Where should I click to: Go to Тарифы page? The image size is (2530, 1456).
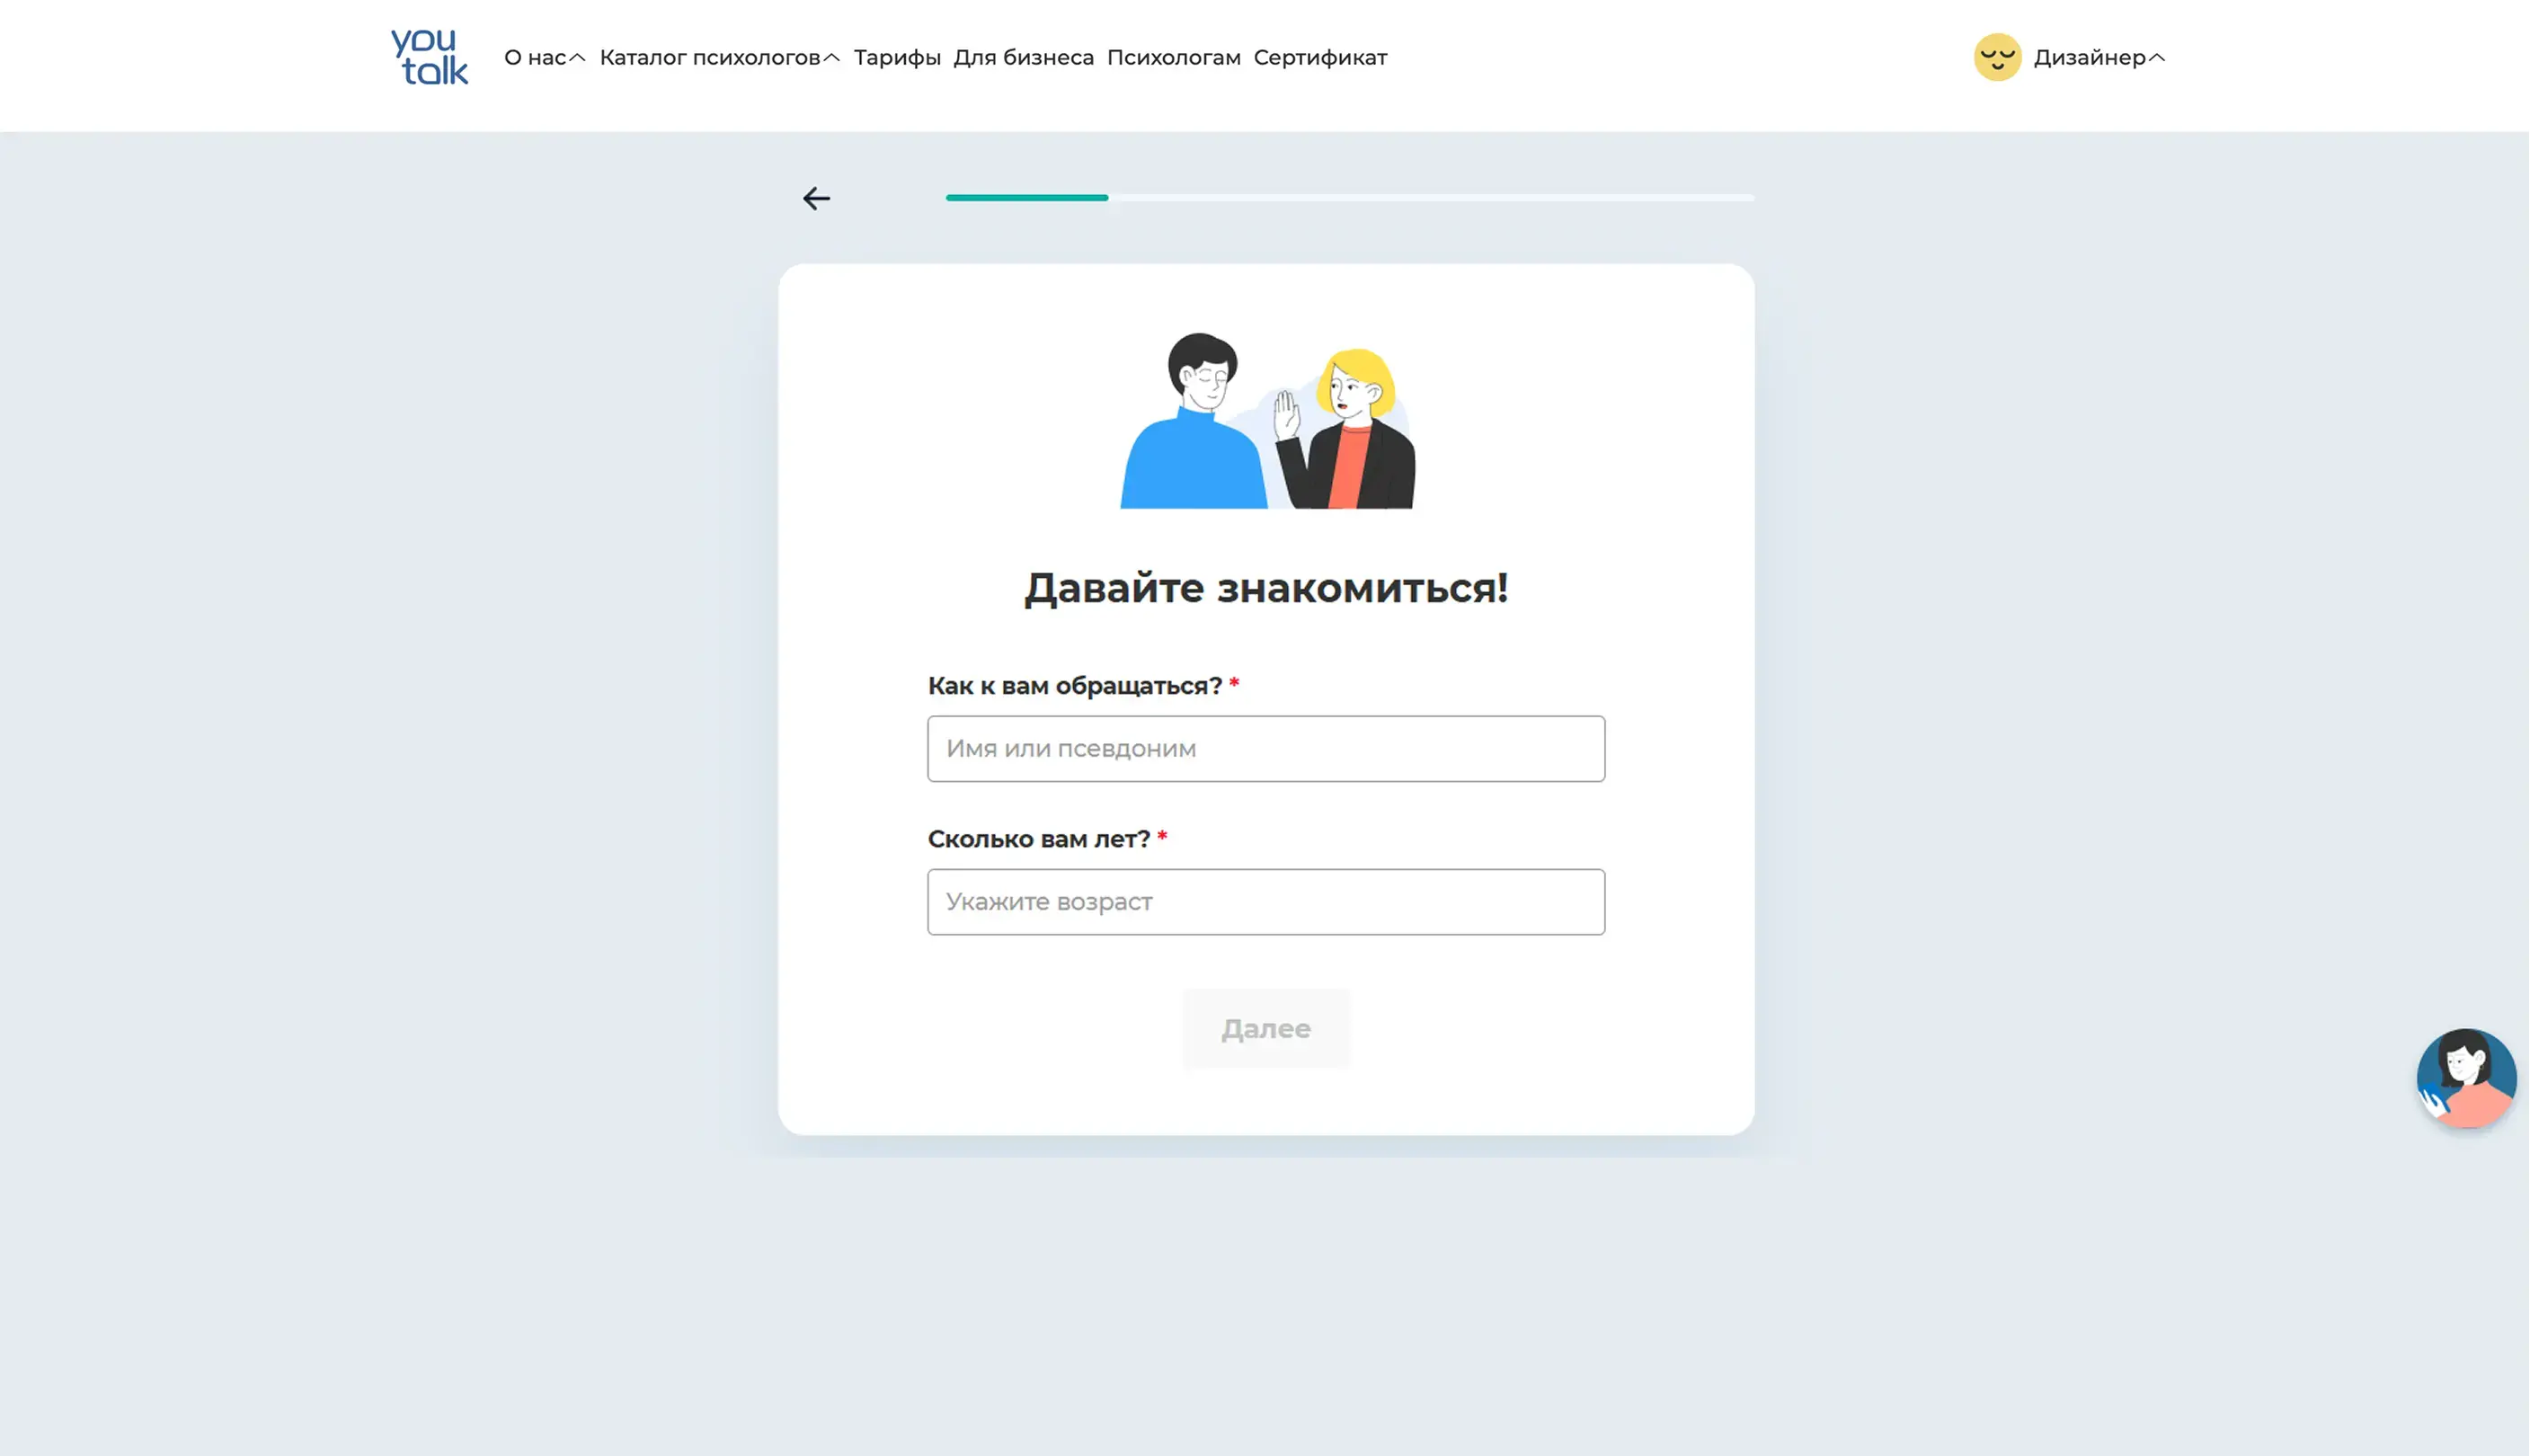pos(896,58)
